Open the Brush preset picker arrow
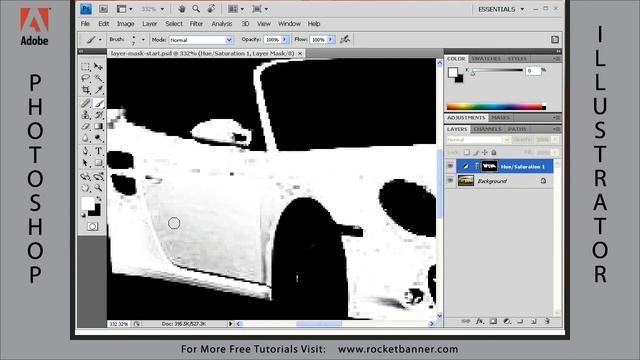The height and width of the screenshot is (360, 640). [143, 40]
